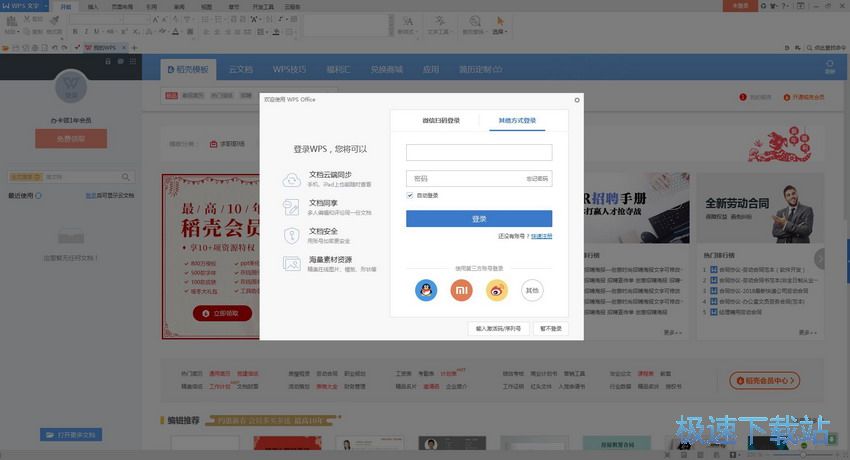Click the 稻壳会员中心 button
The image size is (850, 460).
(764, 380)
